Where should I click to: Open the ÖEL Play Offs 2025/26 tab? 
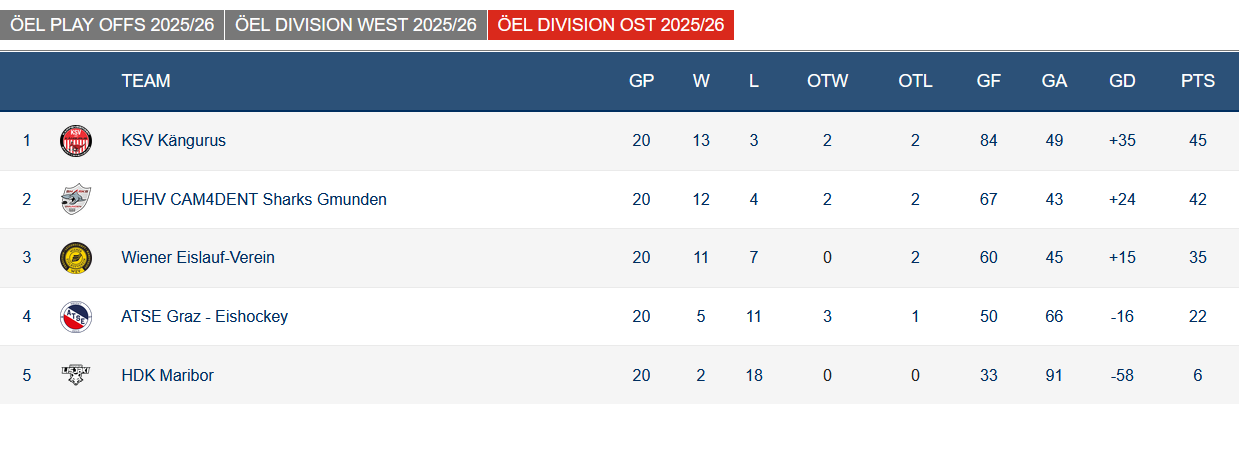pyautogui.click(x=112, y=25)
